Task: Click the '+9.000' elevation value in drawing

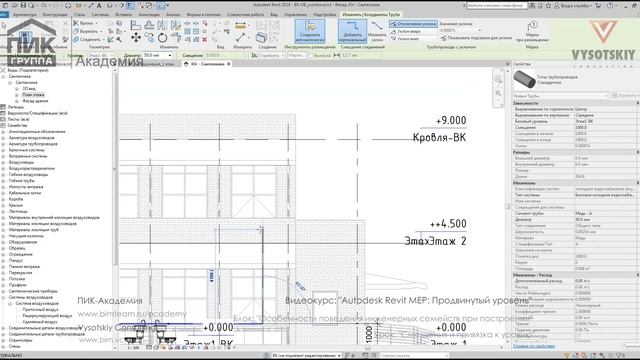Action: coord(451,120)
